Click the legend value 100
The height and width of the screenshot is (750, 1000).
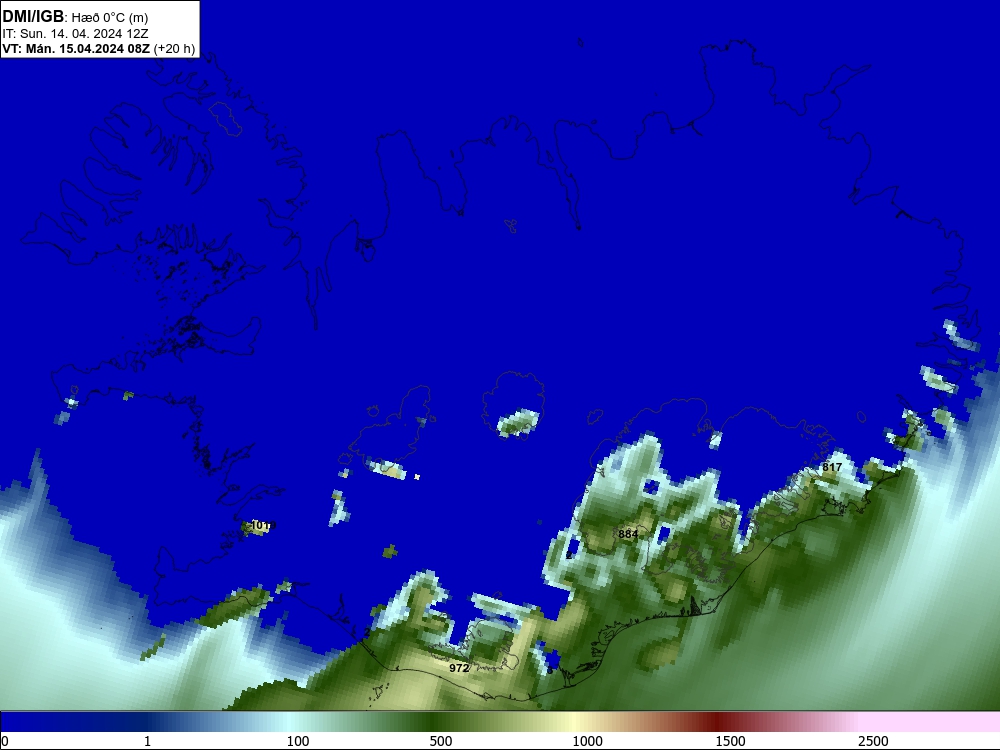[x=298, y=741]
